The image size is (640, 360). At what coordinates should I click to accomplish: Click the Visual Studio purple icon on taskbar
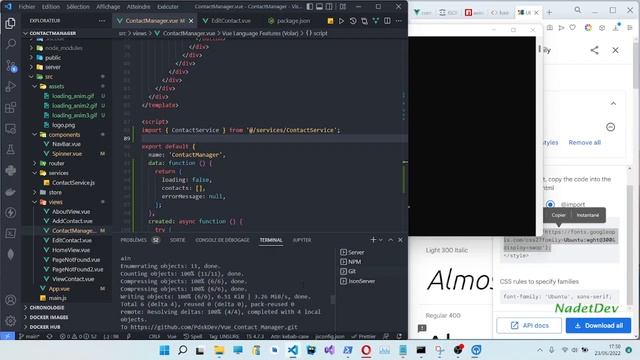(329, 350)
